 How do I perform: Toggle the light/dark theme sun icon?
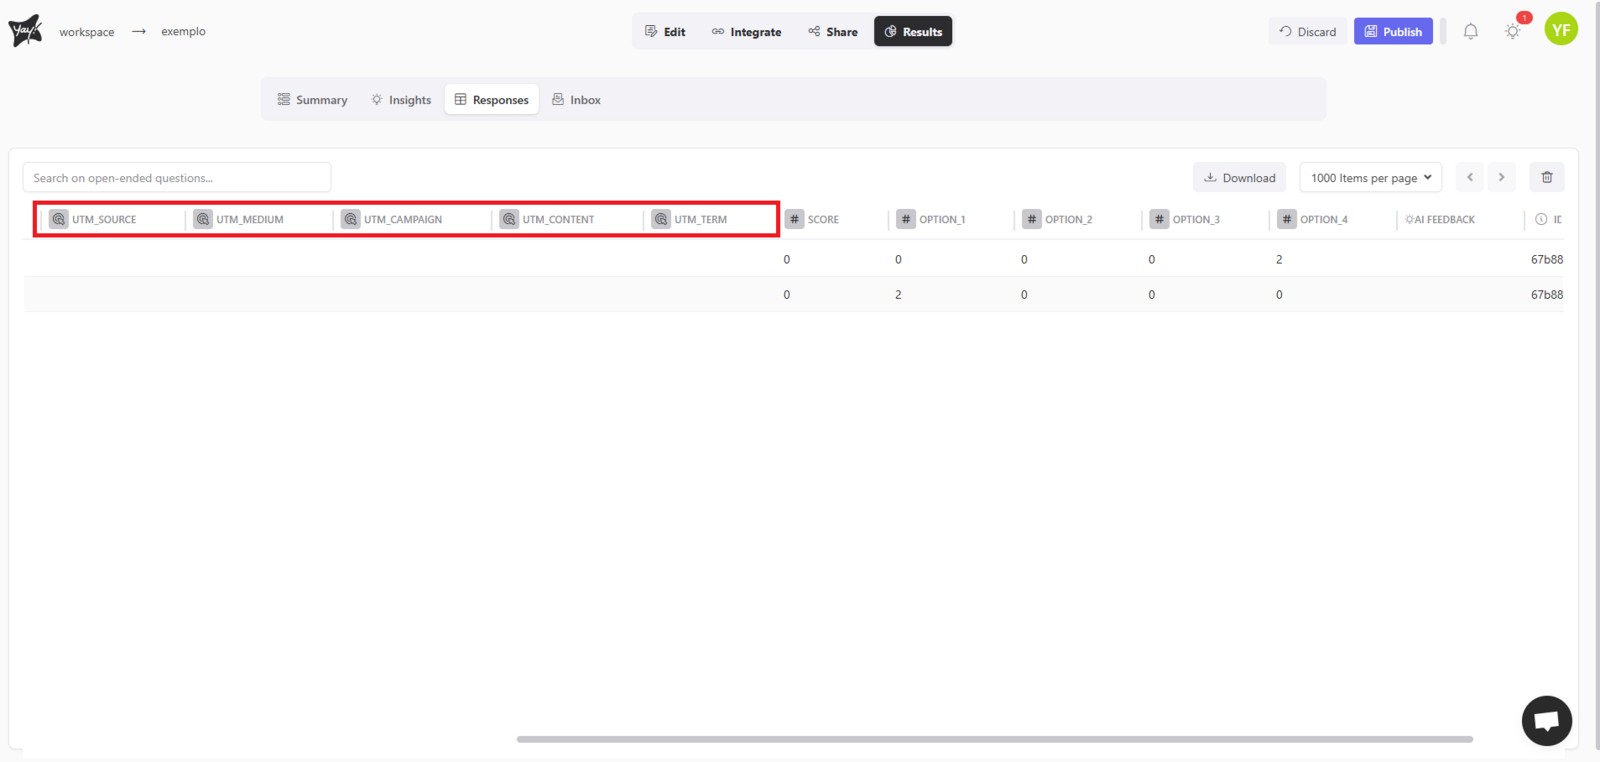[1512, 32]
